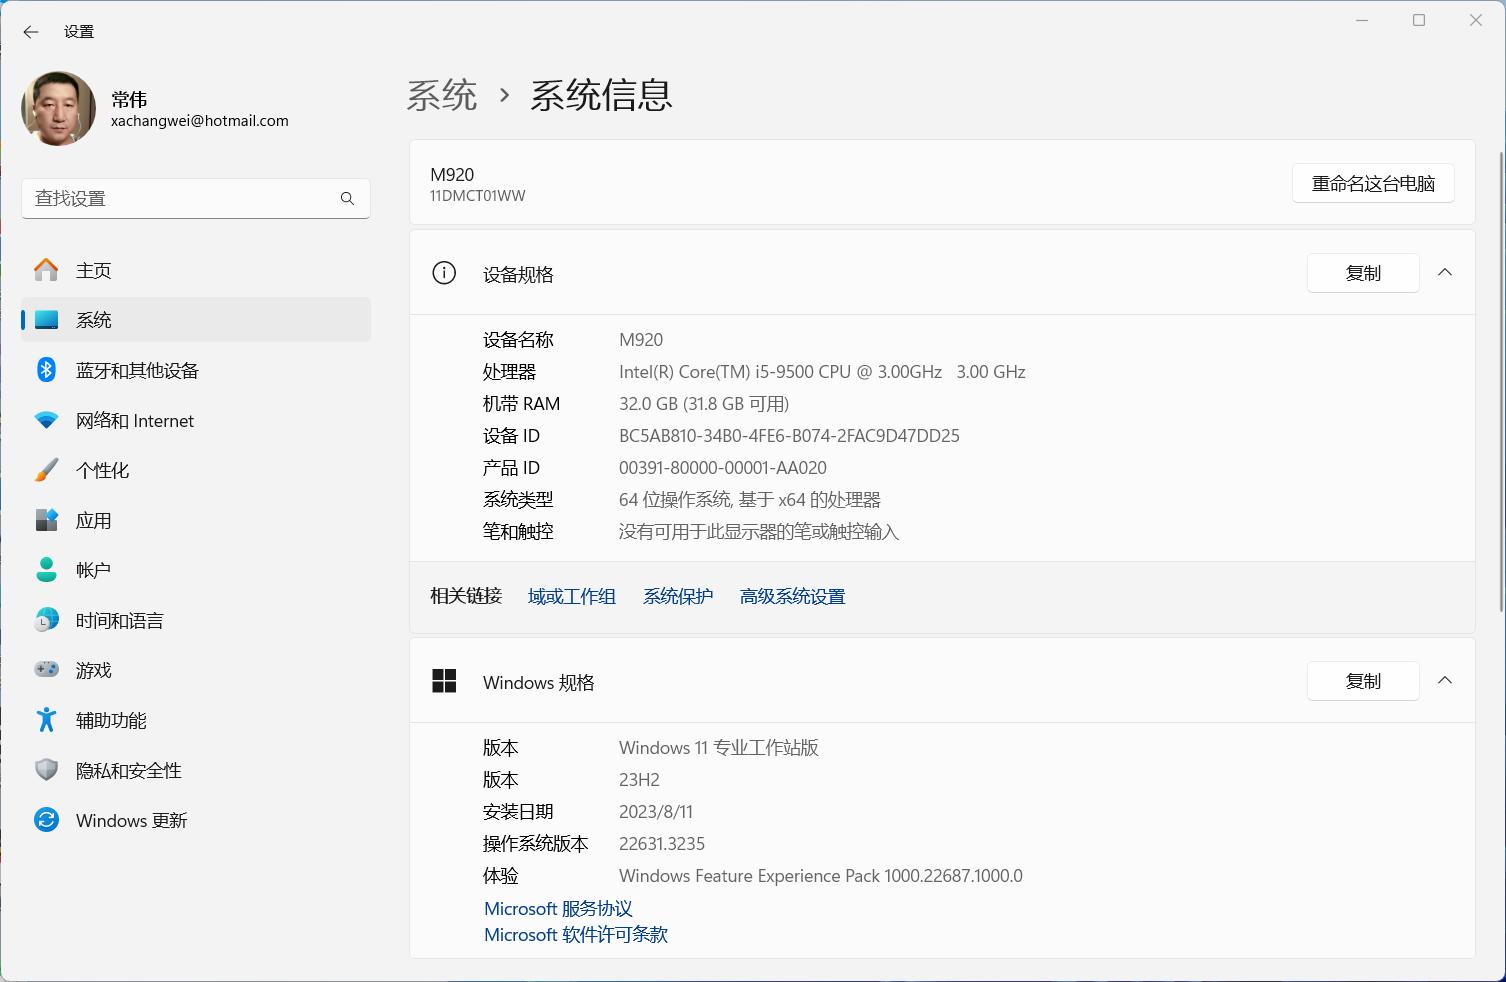Click the user profile avatar picture
The width and height of the screenshot is (1506, 982).
(x=58, y=108)
